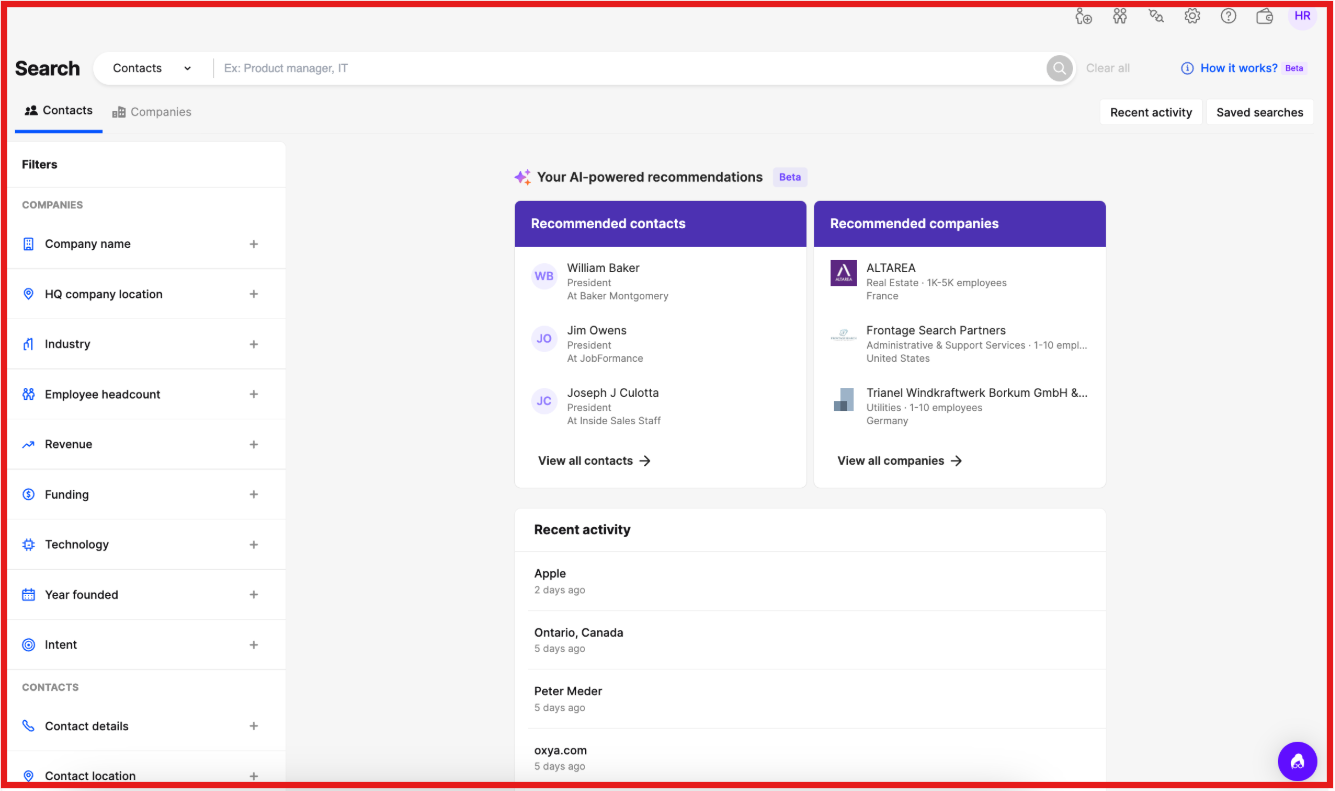Click the calendar icon beside Year founded
Viewport: 1335px width, 791px height.
tap(28, 595)
